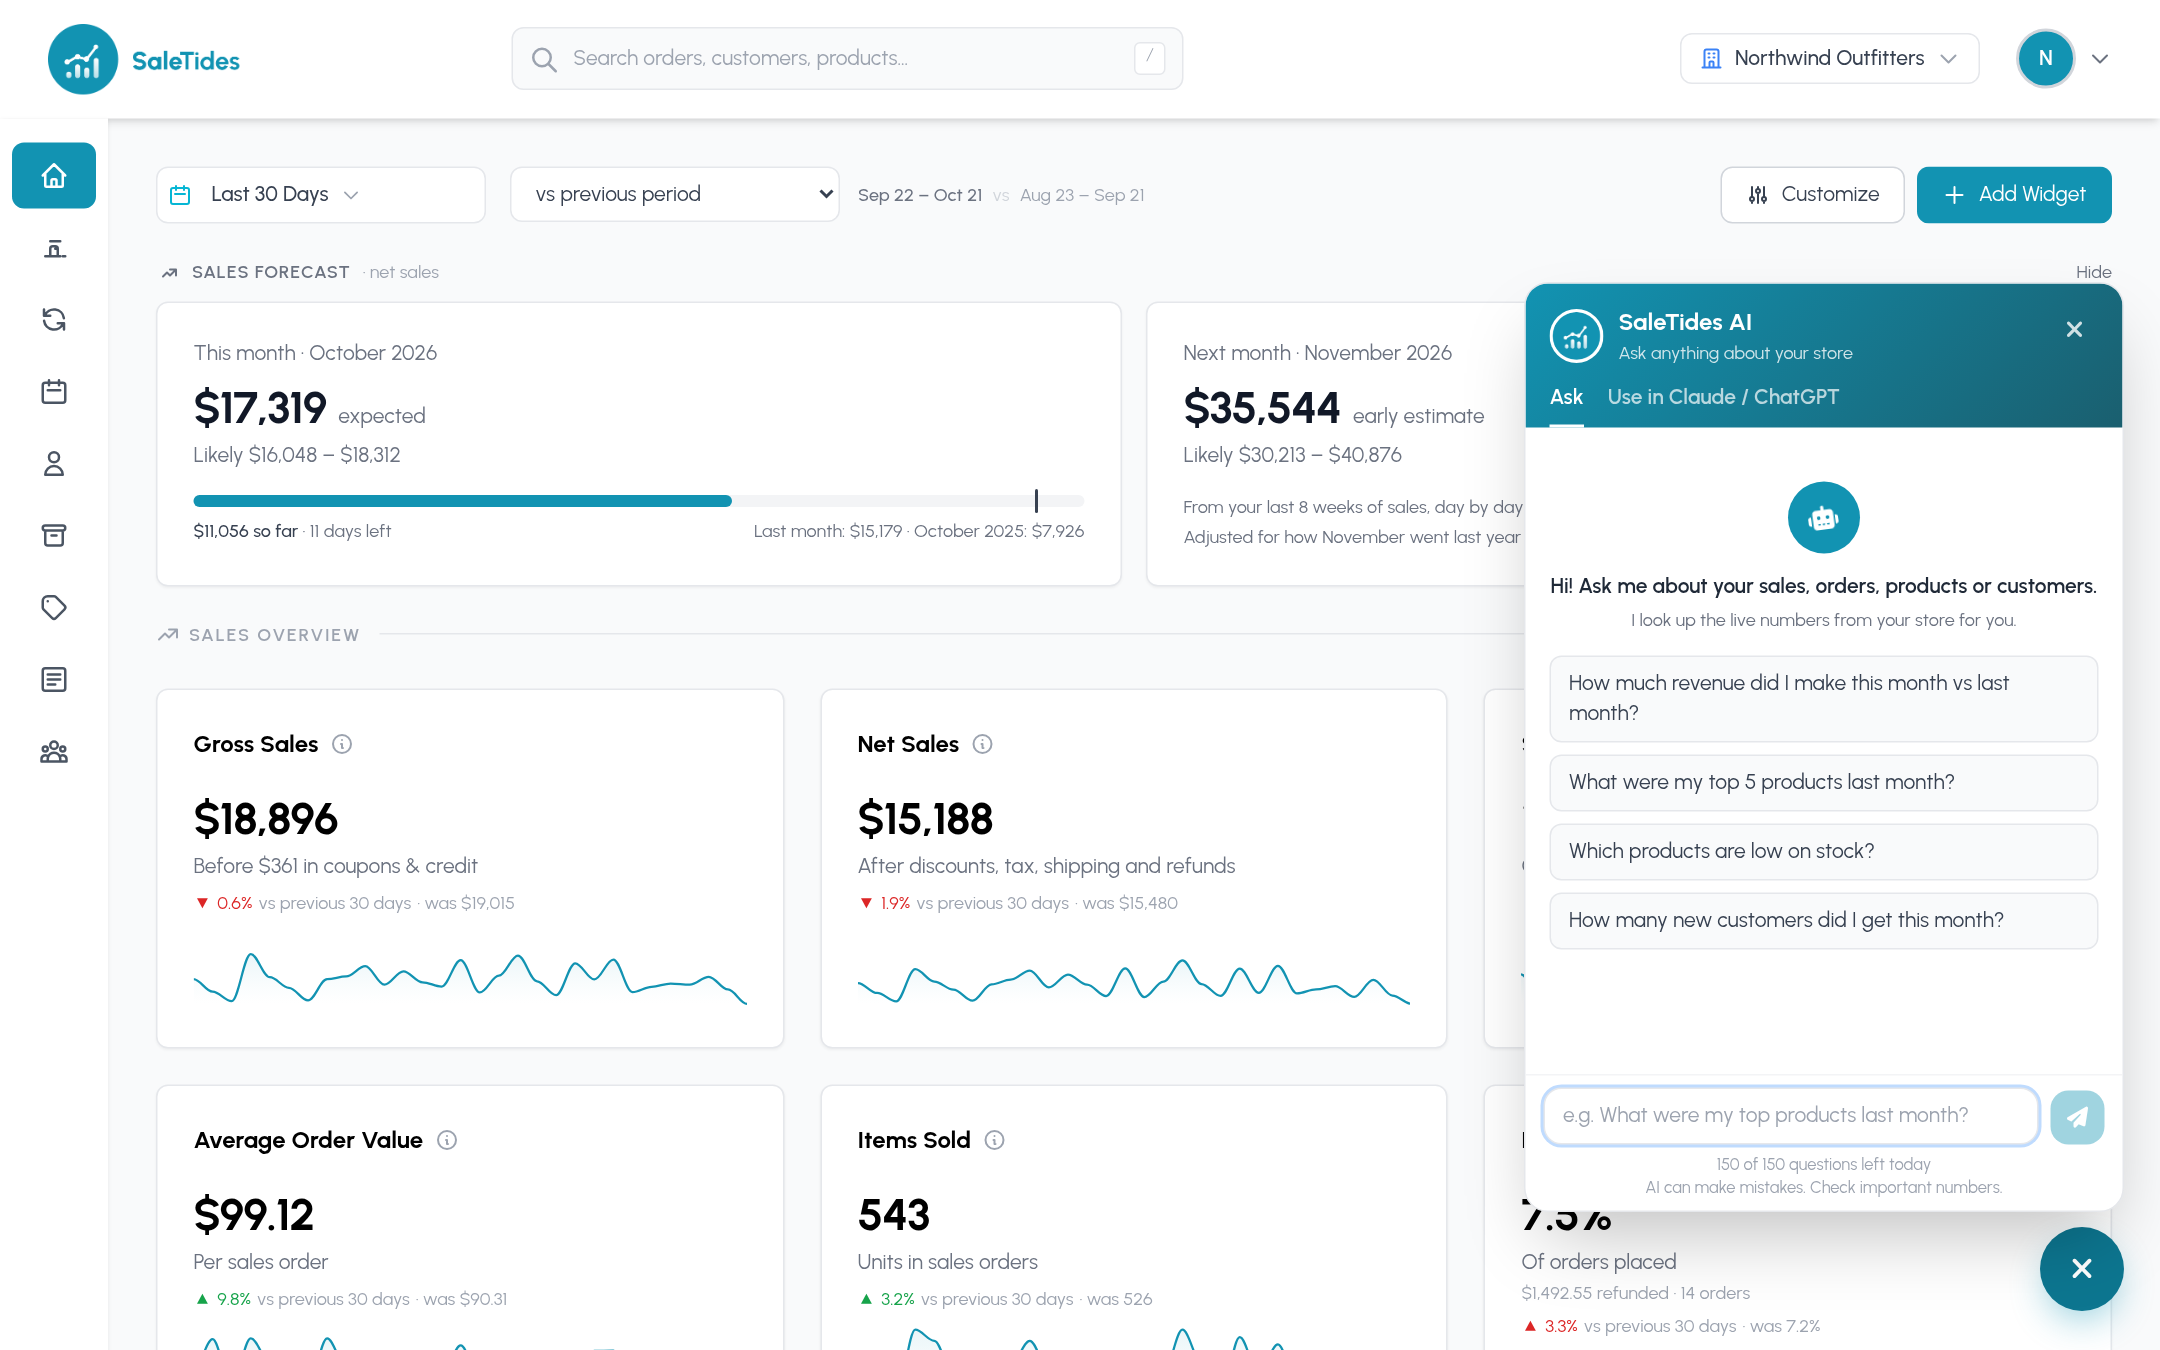This screenshot has height=1350, width=2160.
Task: Open the price tag sidebar icon
Action: click(x=54, y=608)
